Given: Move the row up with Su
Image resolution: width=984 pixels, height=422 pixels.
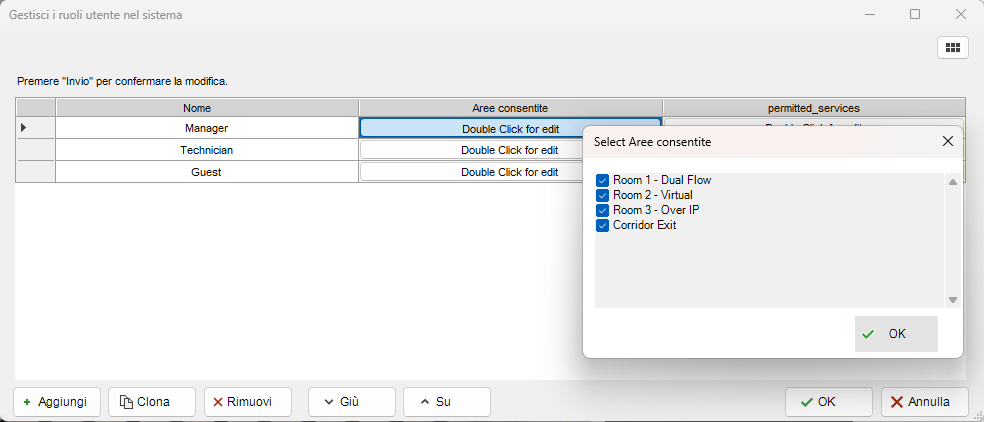Looking at the screenshot, I should click(x=446, y=402).
